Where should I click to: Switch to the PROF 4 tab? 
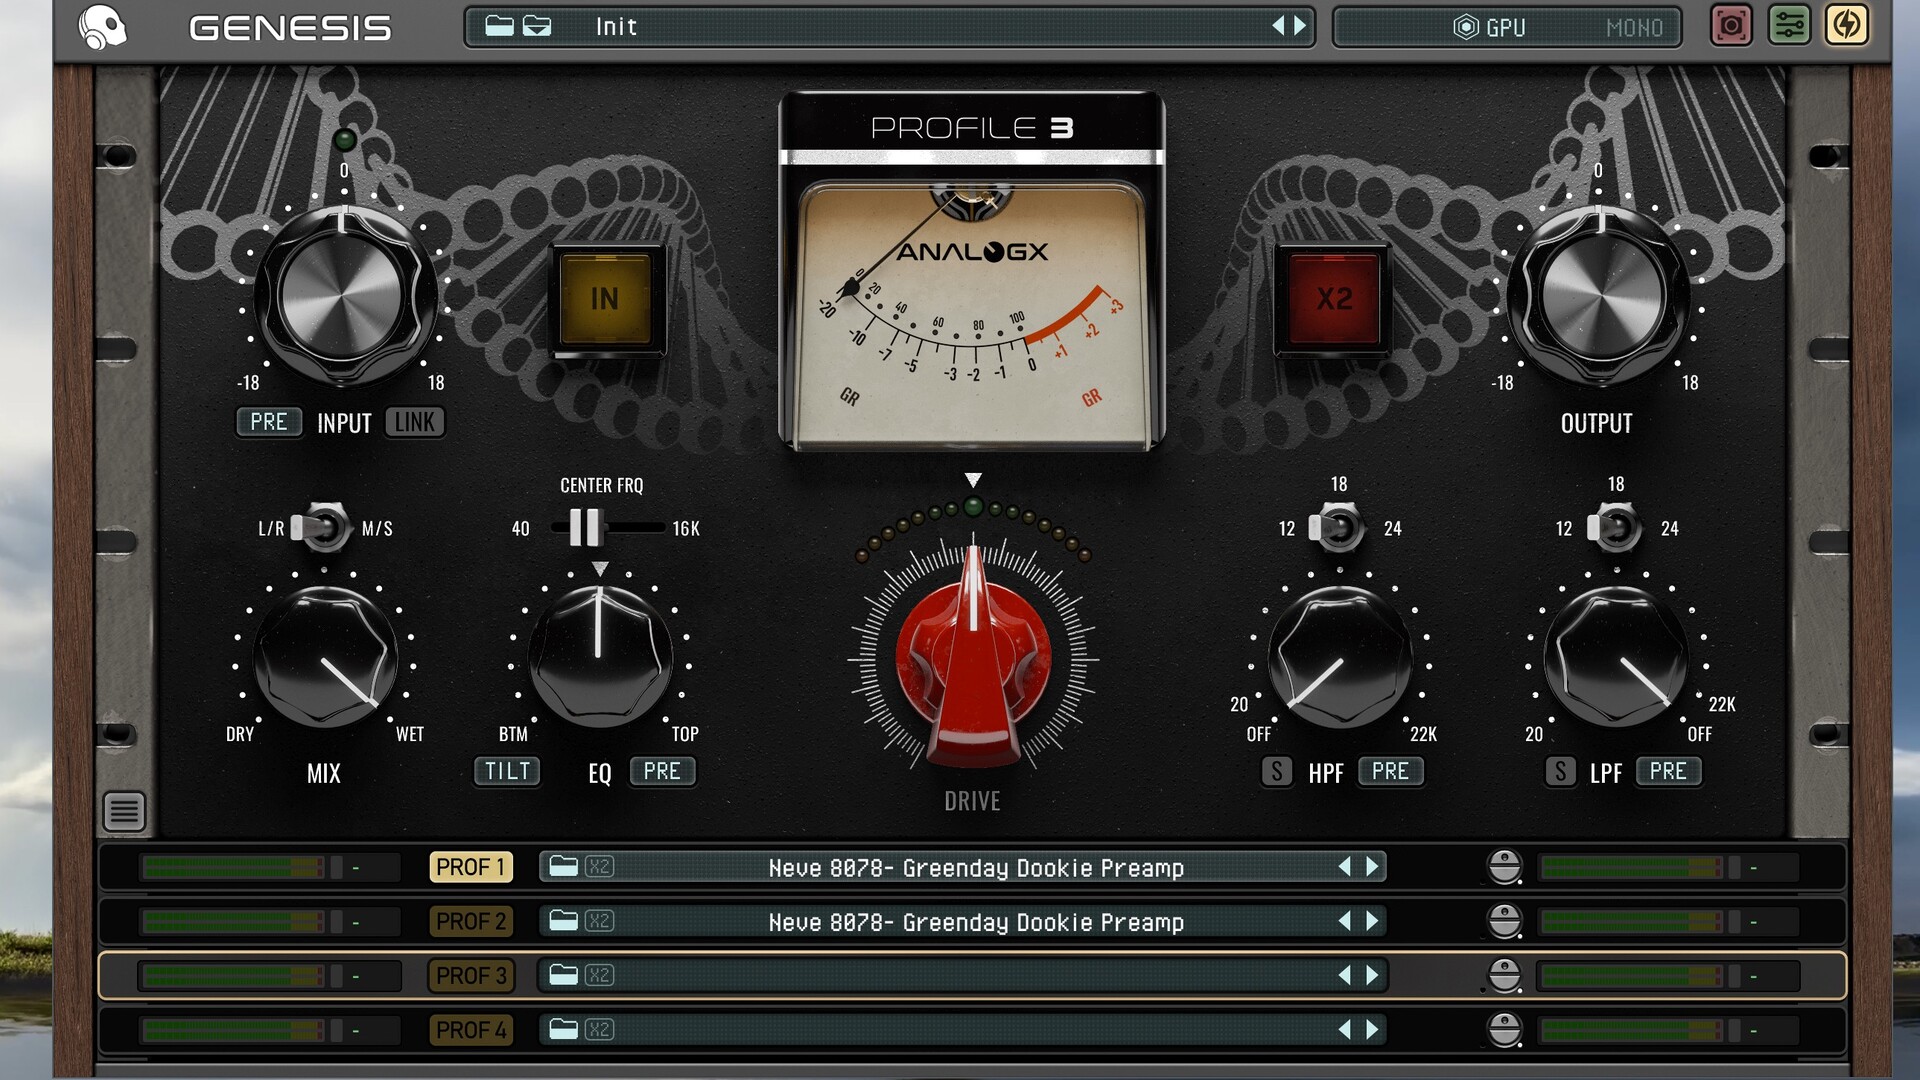click(x=471, y=1029)
